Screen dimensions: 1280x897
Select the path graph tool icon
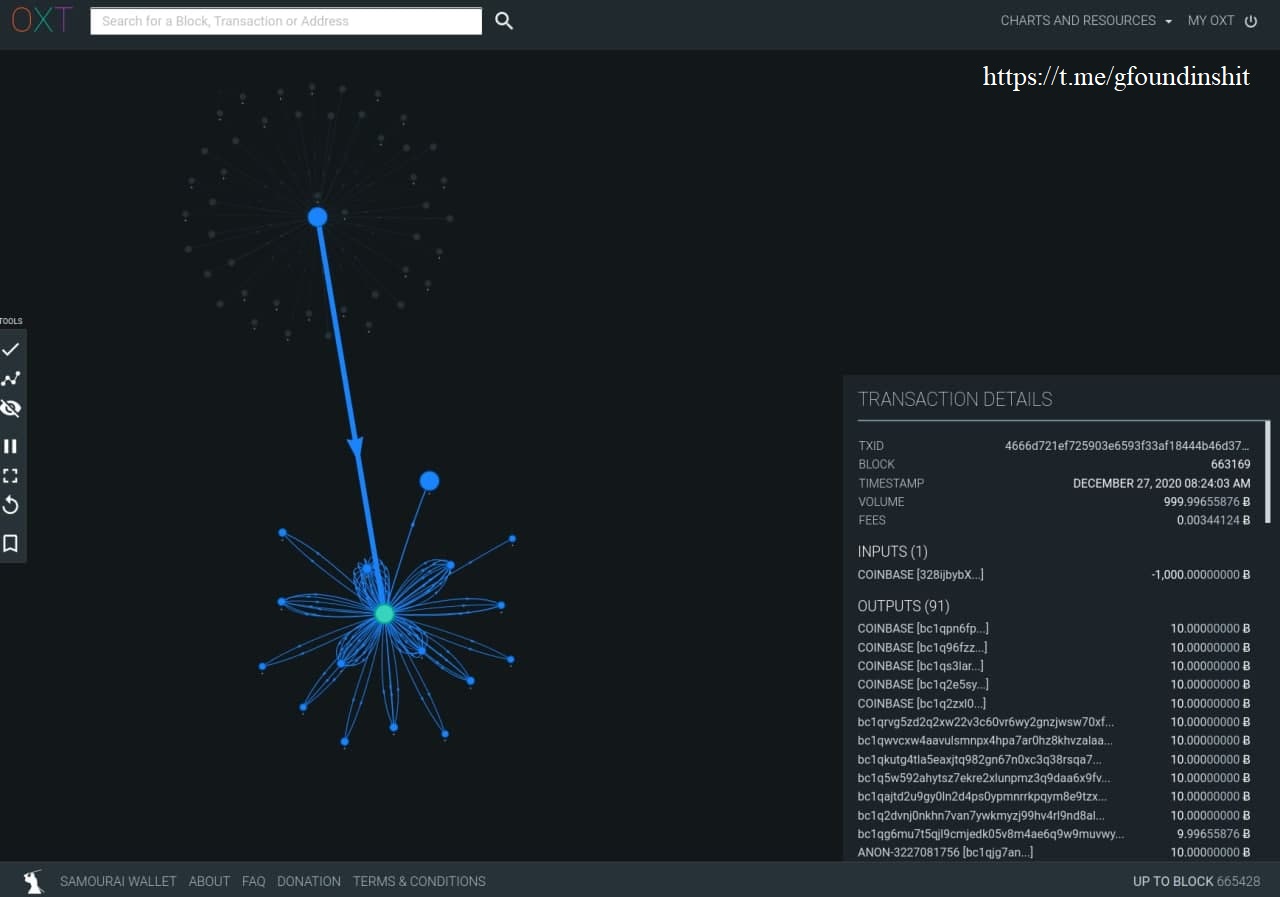(11, 379)
